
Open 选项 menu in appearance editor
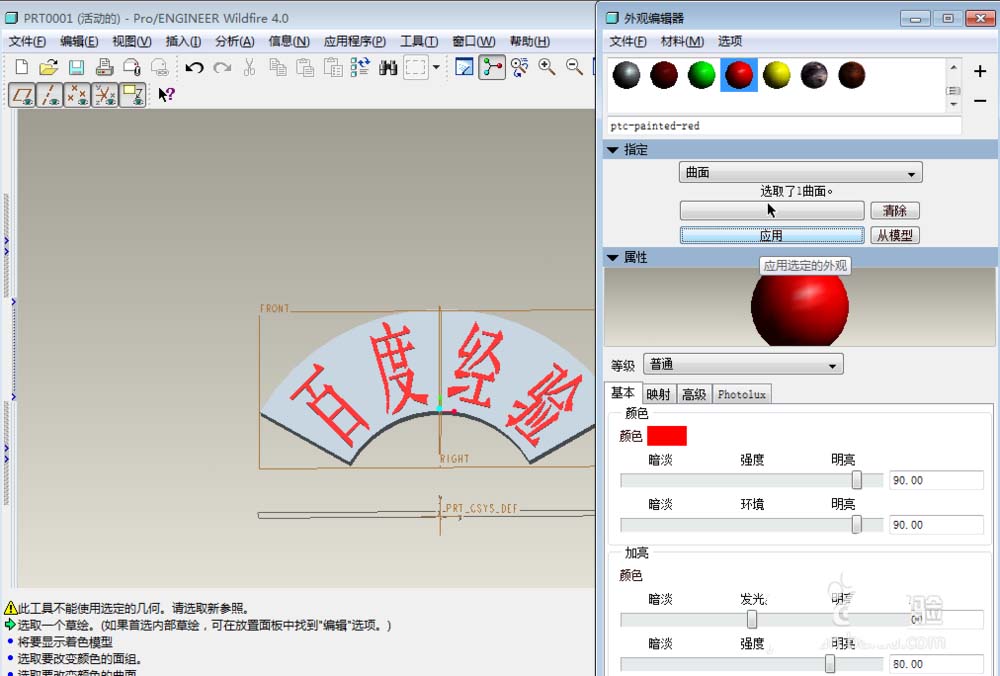click(730, 41)
